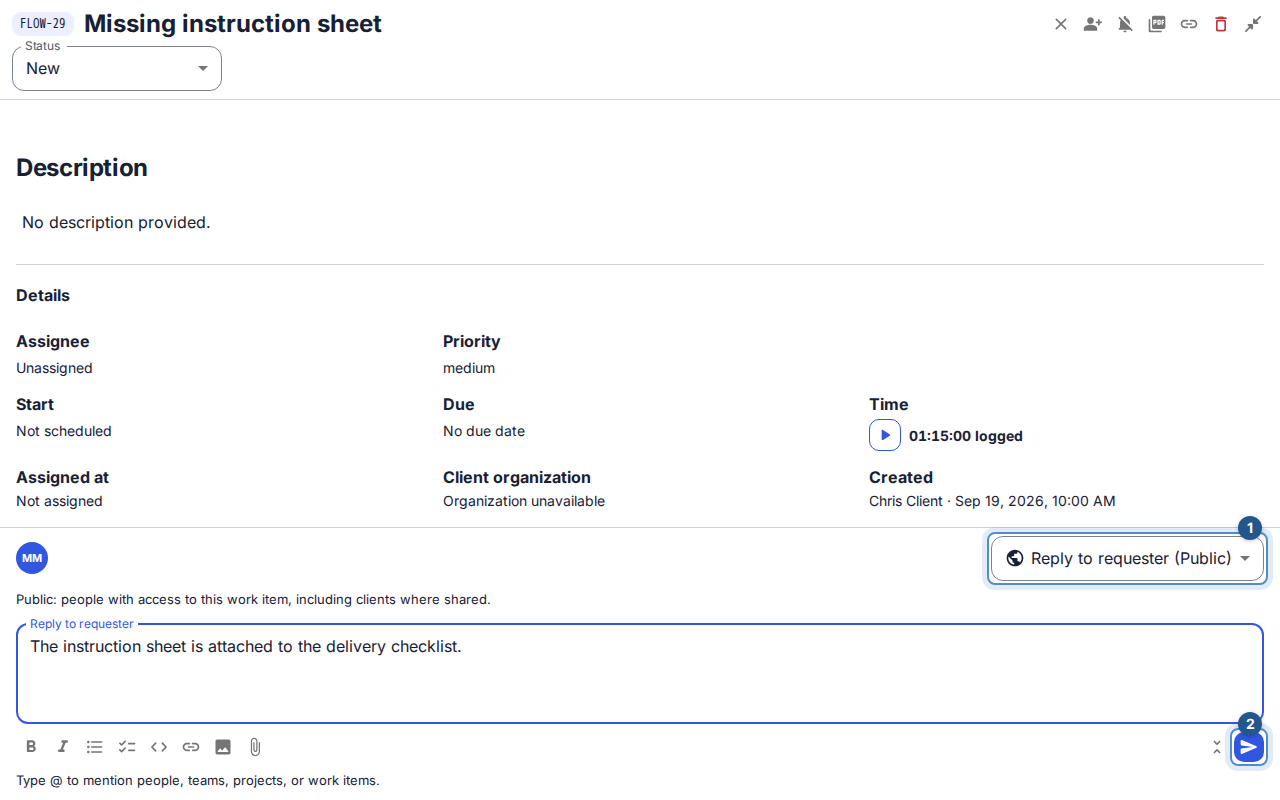Insert a checklist
Screen dimensions: 1280x800
click(x=127, y=746)
